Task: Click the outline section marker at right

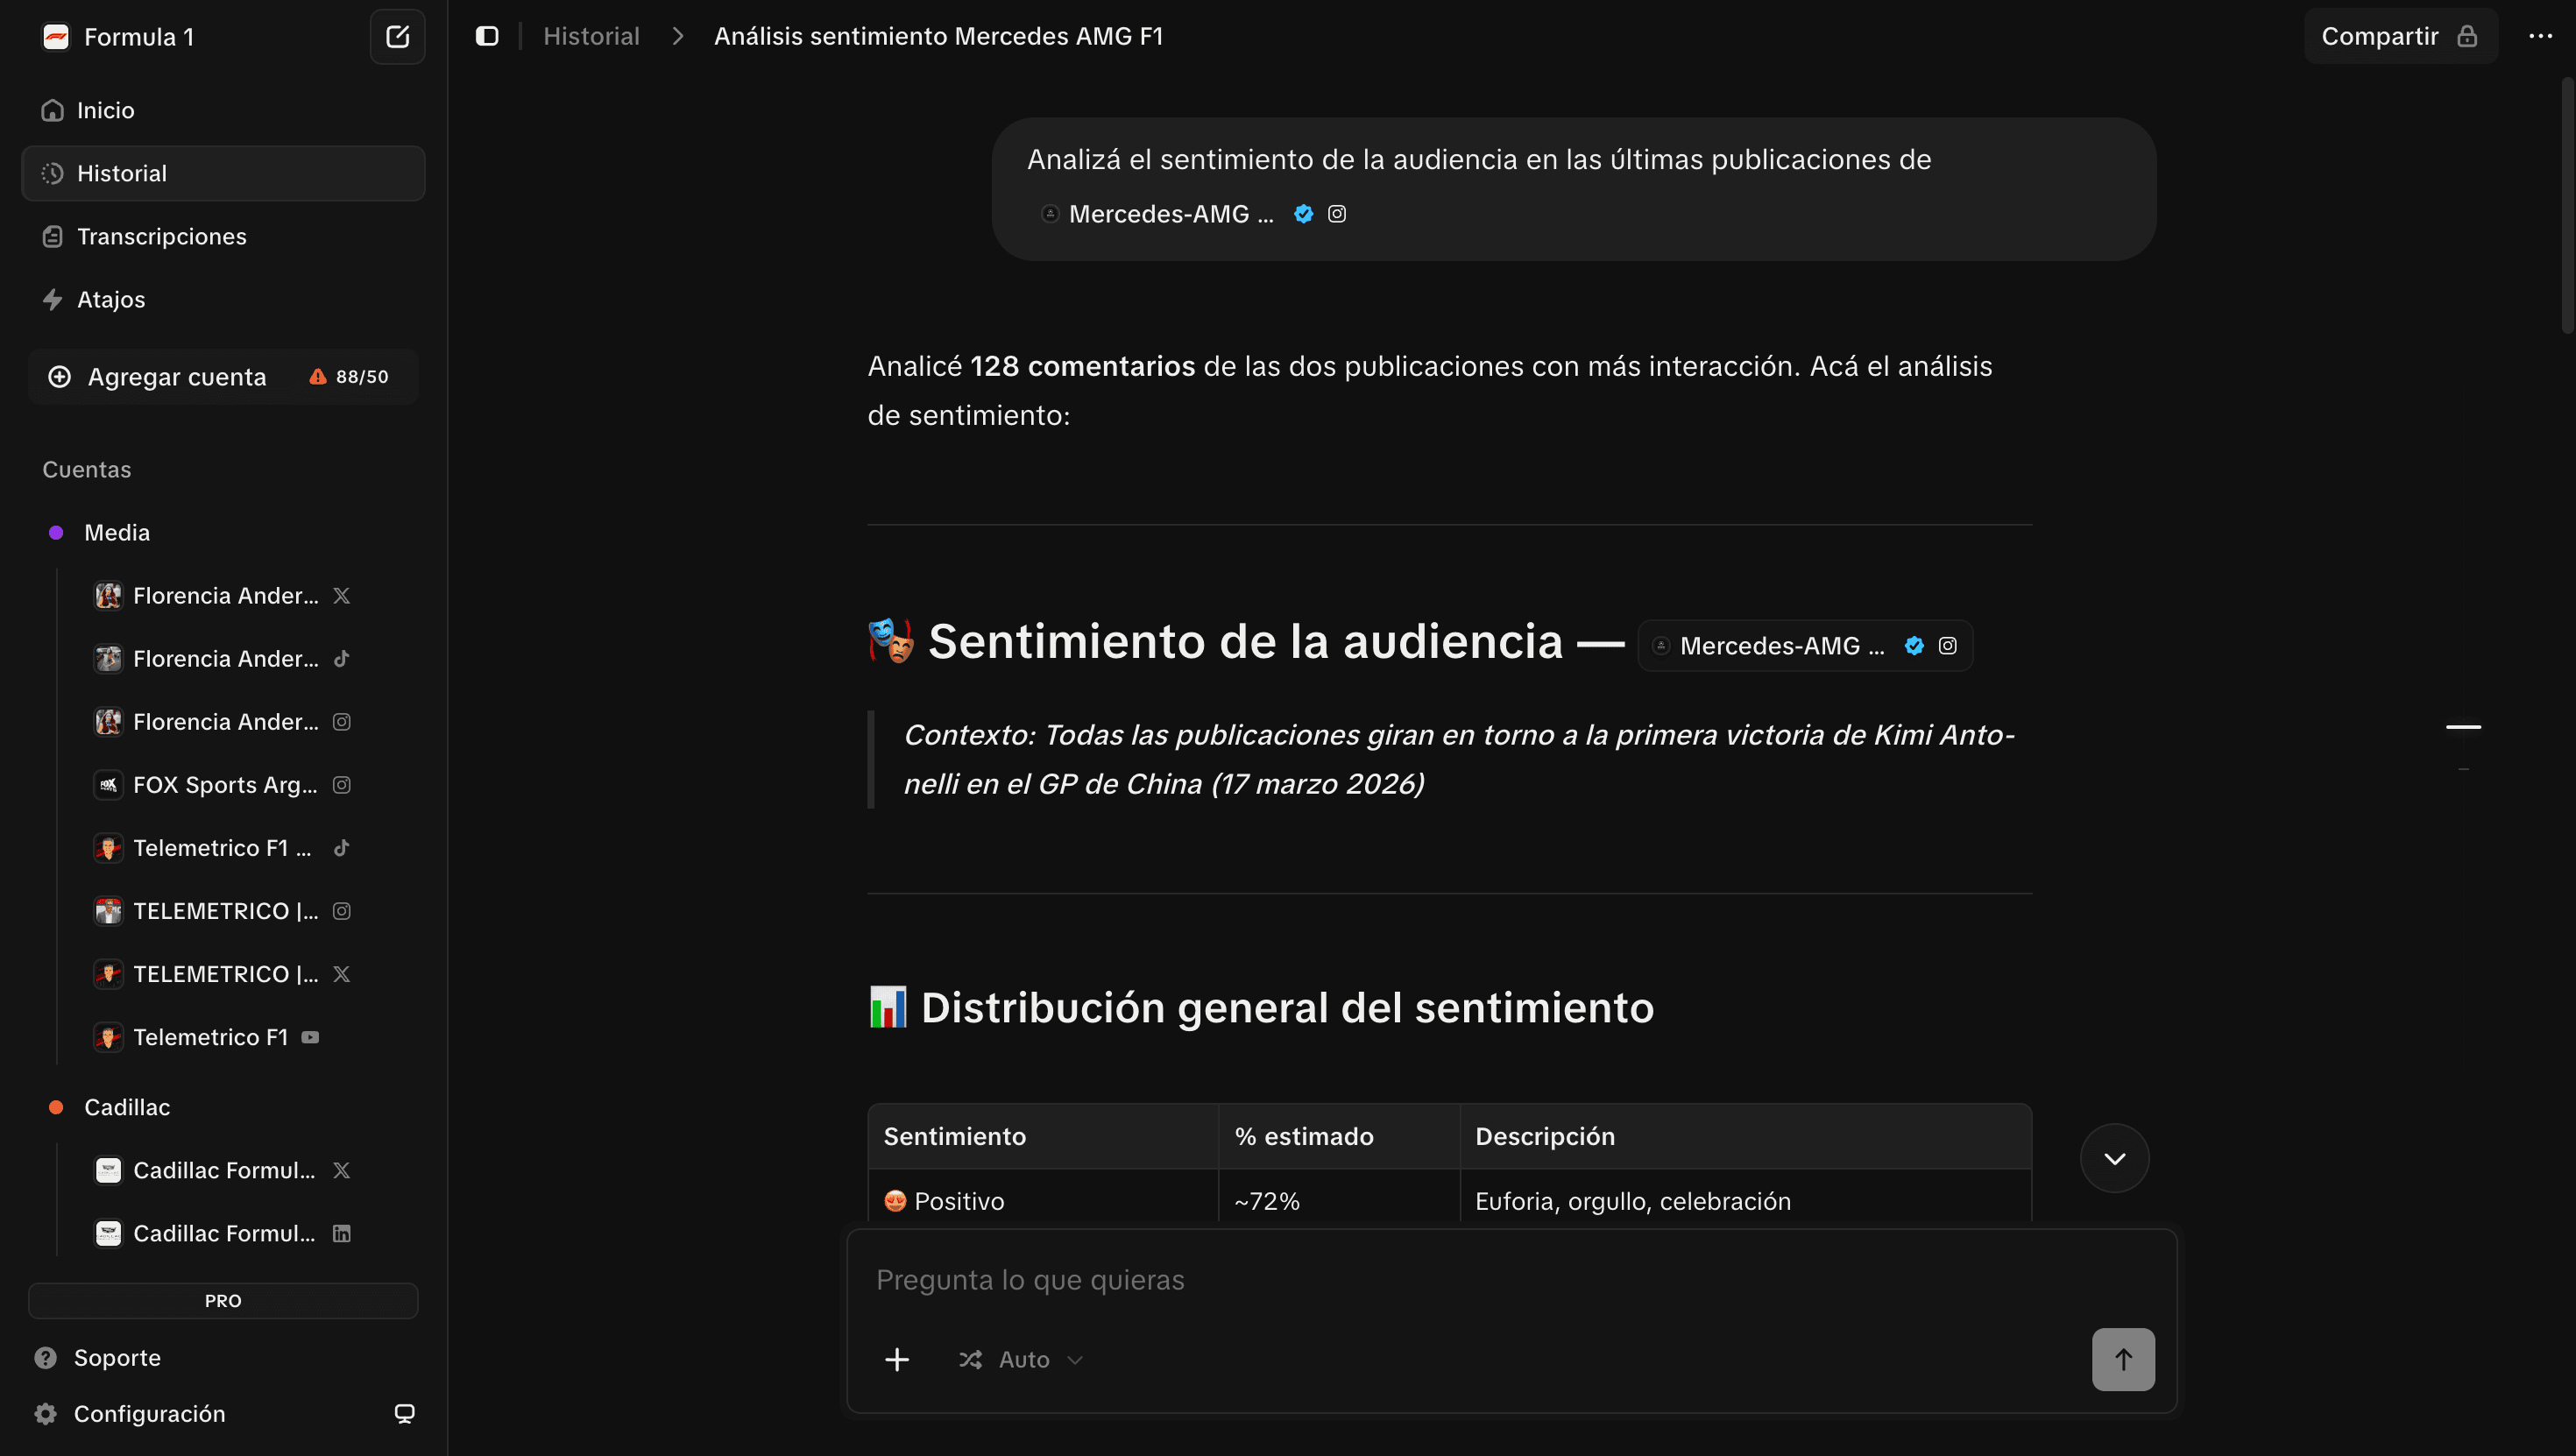Action: (x=2463, y=727)
